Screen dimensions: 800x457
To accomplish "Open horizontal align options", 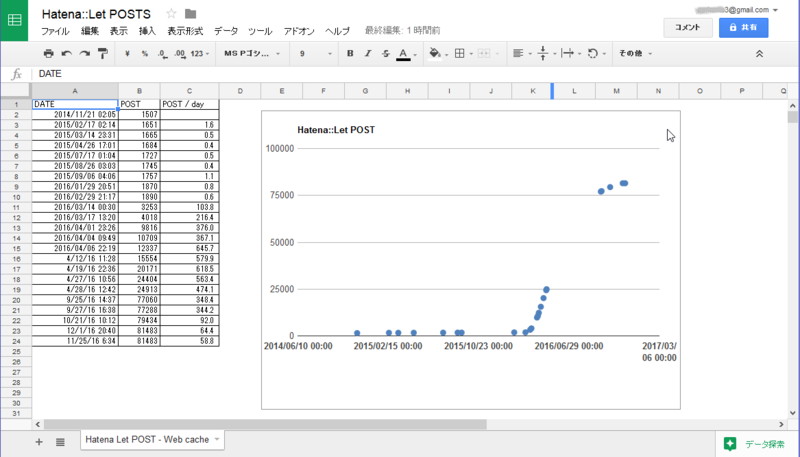I will click(522, 54).
